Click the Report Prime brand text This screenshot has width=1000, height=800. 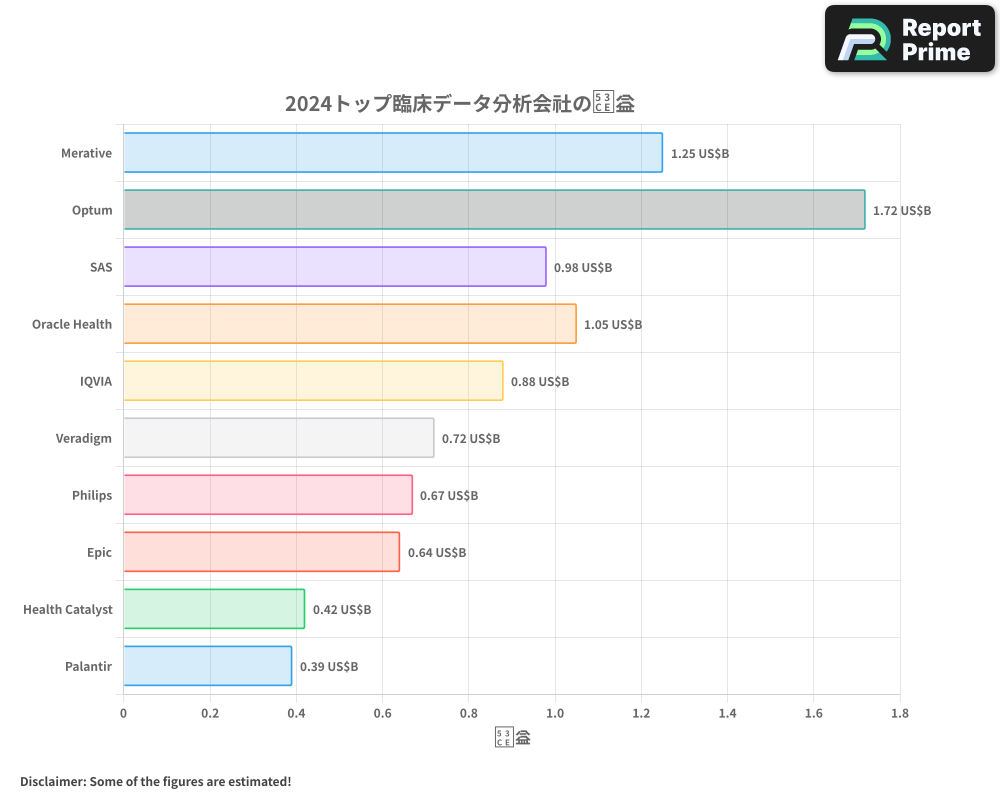click(x=940, y=40)
